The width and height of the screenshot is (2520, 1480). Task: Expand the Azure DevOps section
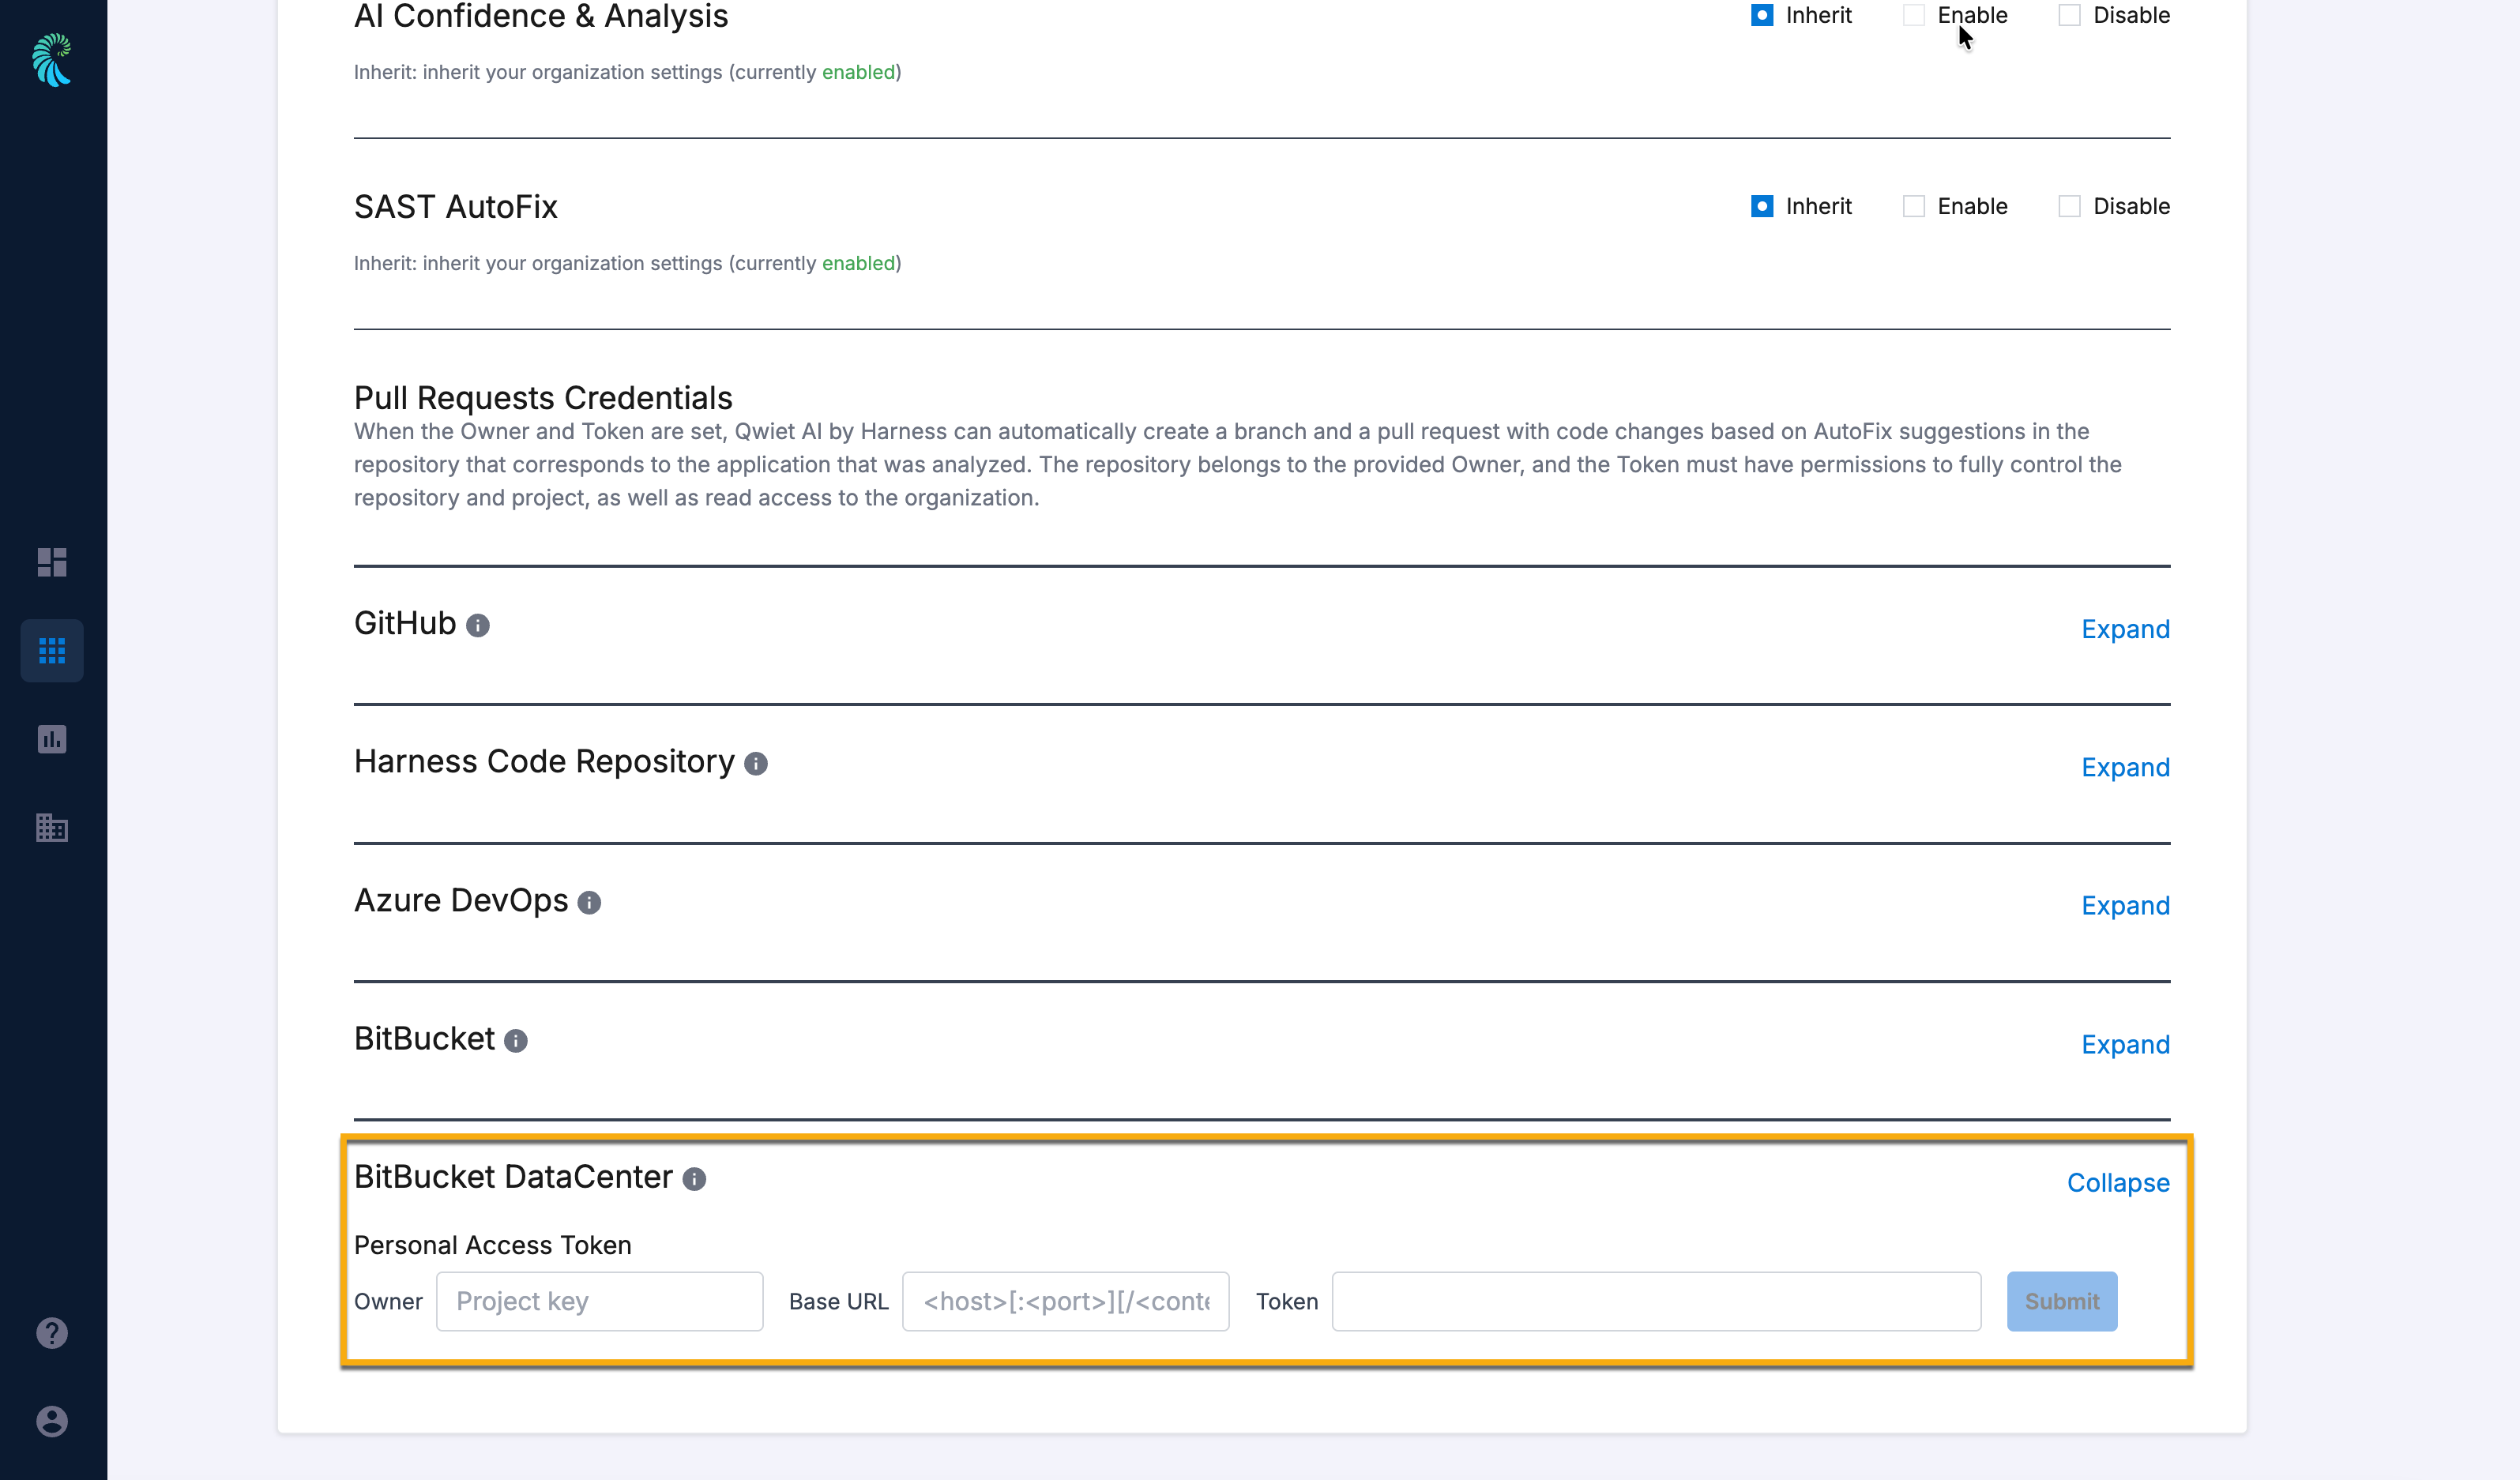[x=2126, y=905]
